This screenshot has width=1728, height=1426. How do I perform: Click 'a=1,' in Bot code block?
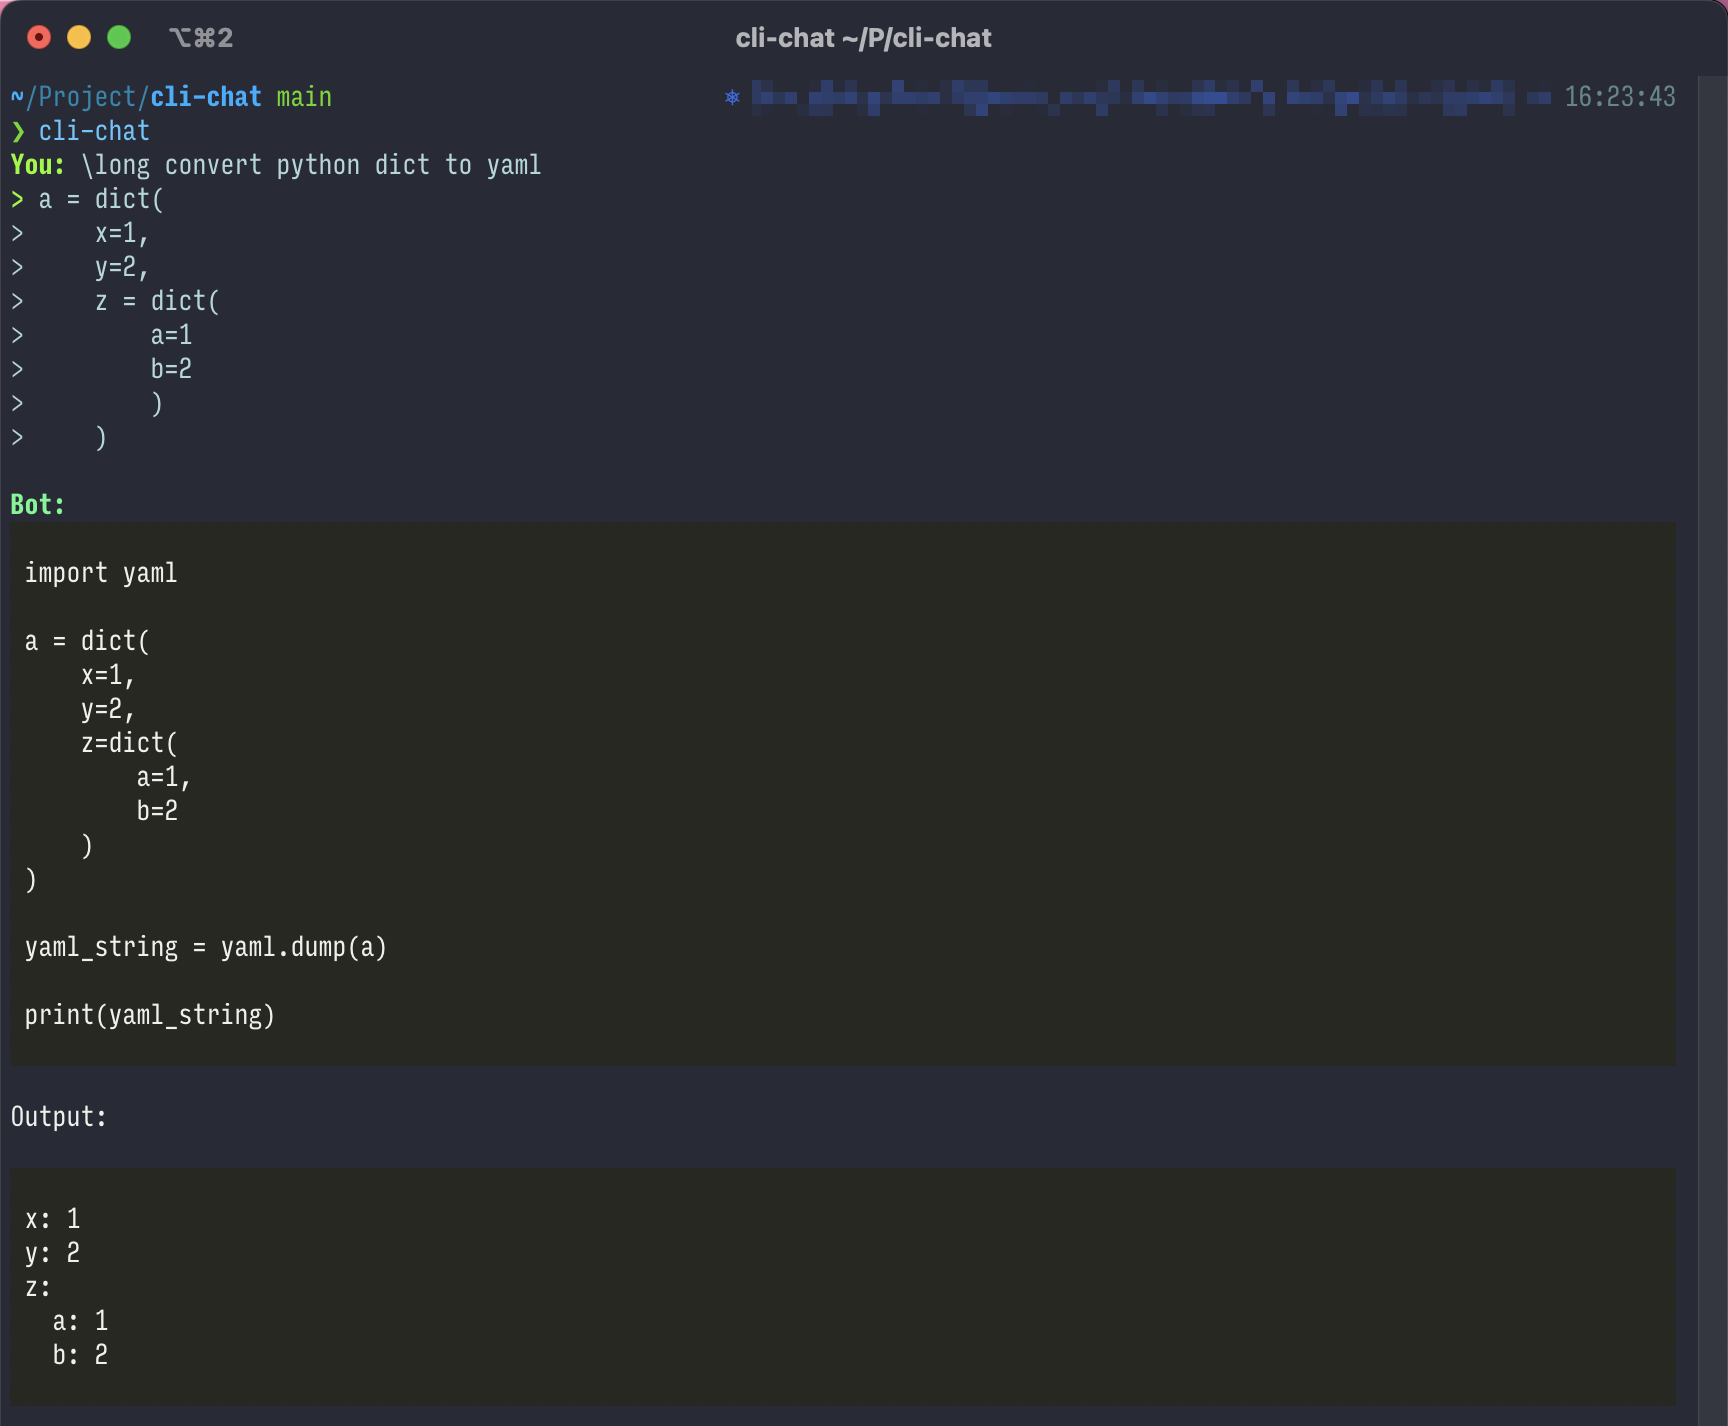164,777
